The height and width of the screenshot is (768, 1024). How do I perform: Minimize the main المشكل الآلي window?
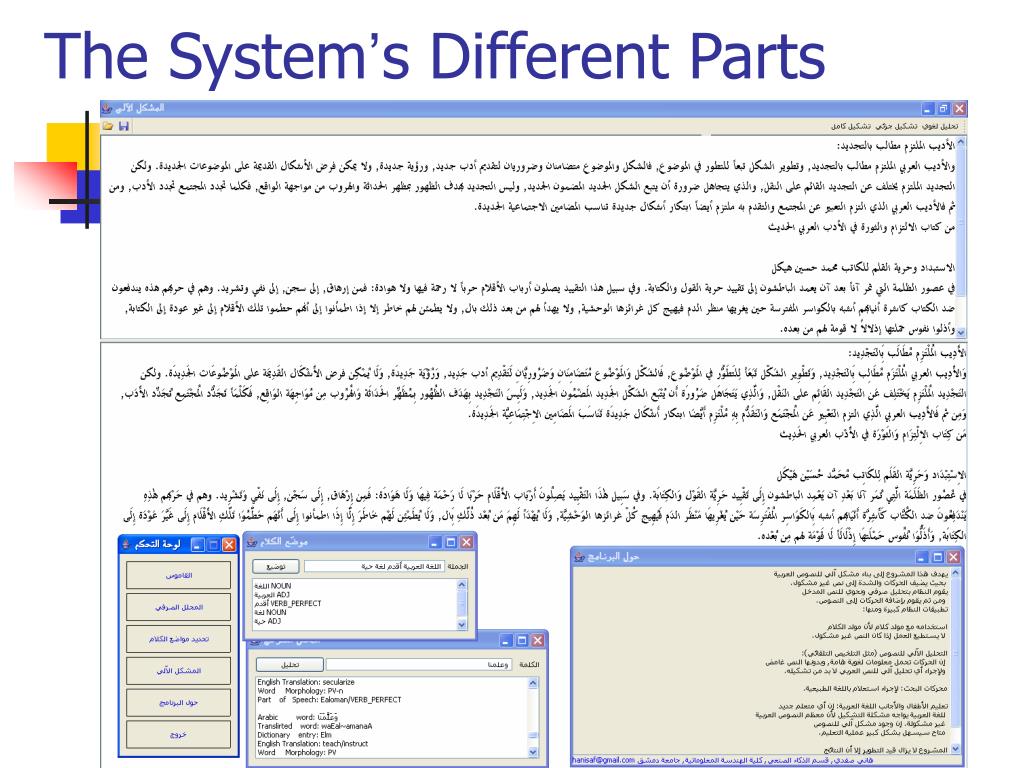tap(928, 108)
